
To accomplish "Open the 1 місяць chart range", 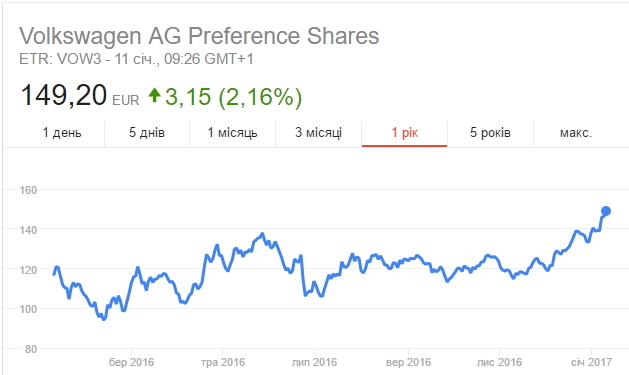I will [232, 133].
